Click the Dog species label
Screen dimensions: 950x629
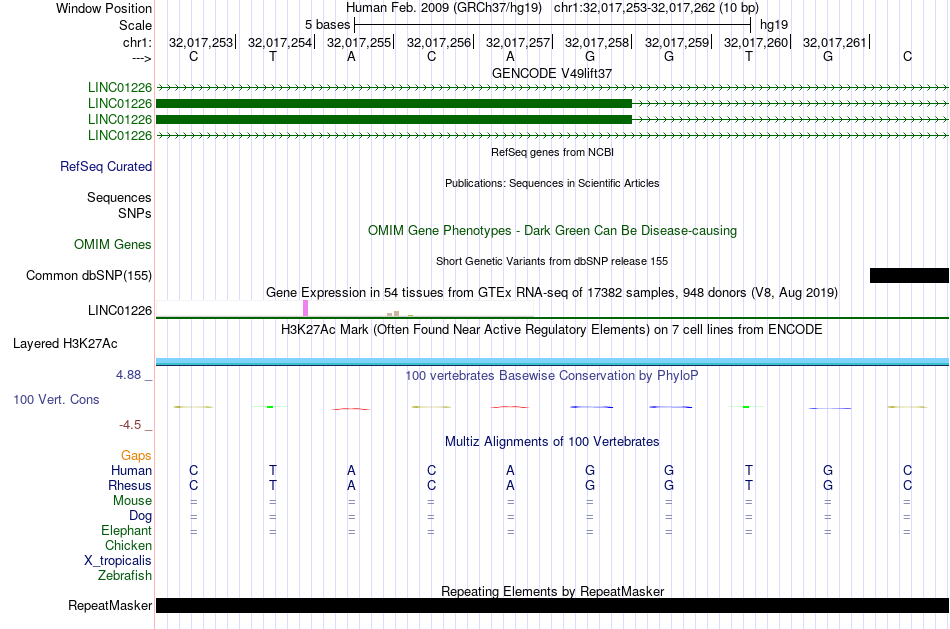141,516
